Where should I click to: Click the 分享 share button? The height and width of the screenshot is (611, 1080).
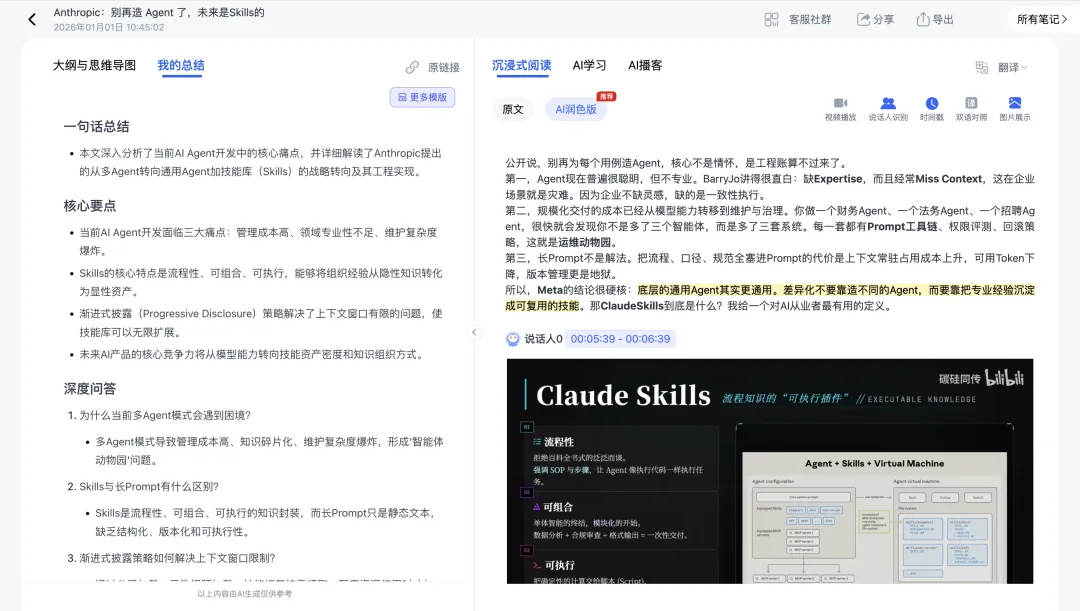click(875, 19)
